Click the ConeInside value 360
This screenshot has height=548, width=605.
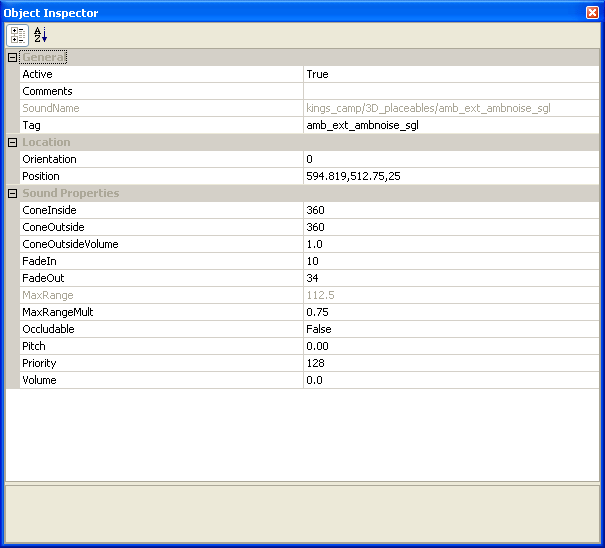[451, 211]
